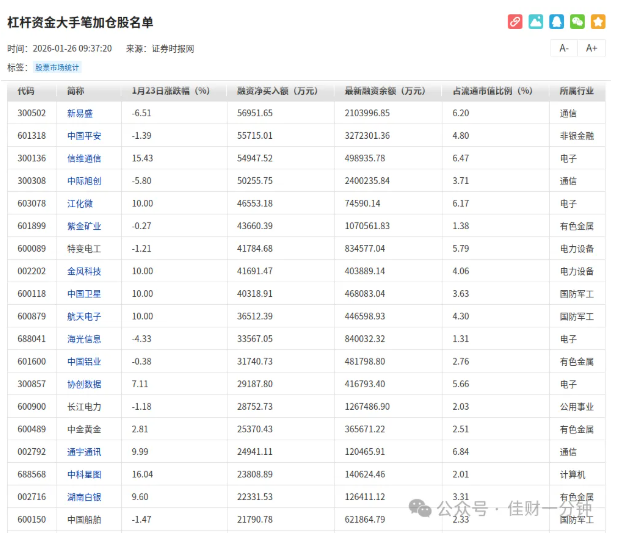The width and height of the screenshot is (618, 540).
Task: Save as image using blue picture icon
Action: click(536, 22)
